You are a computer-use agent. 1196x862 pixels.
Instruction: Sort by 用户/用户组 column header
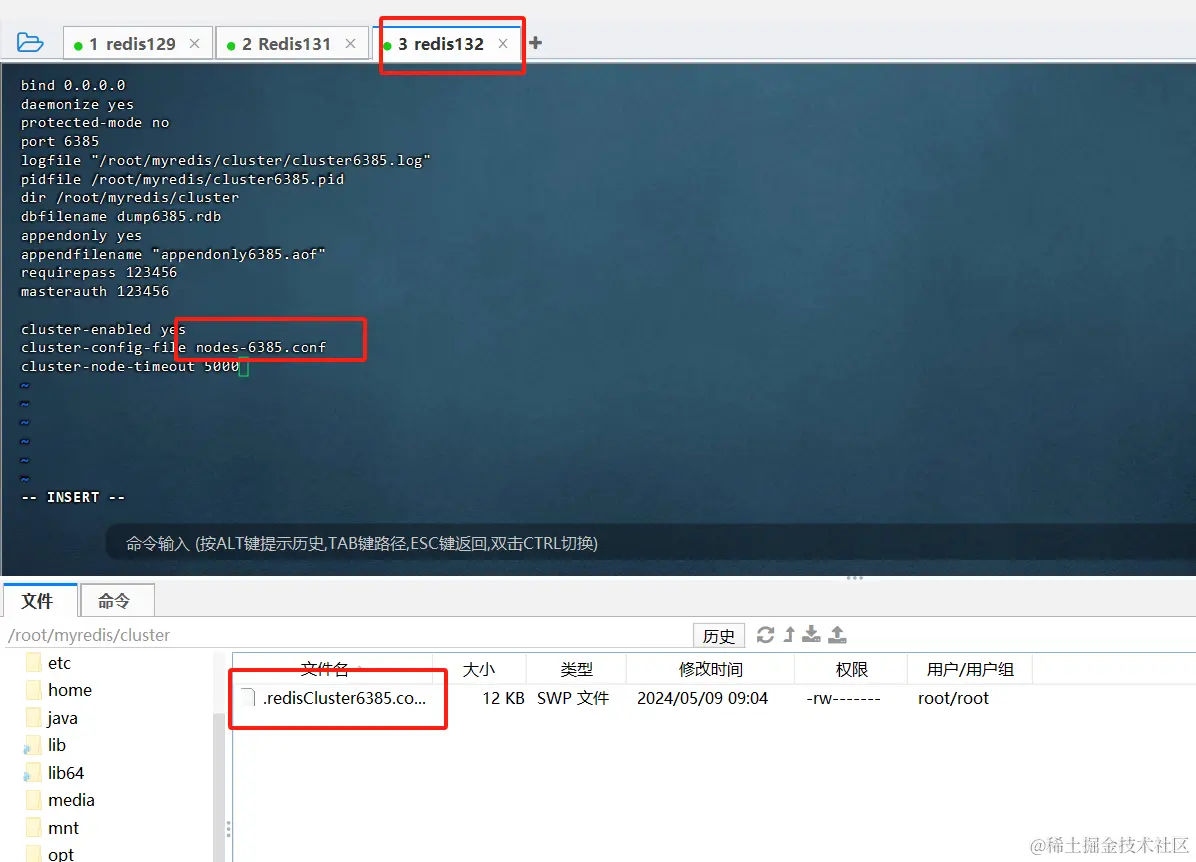pyautogui.click(x=970, y=669)
